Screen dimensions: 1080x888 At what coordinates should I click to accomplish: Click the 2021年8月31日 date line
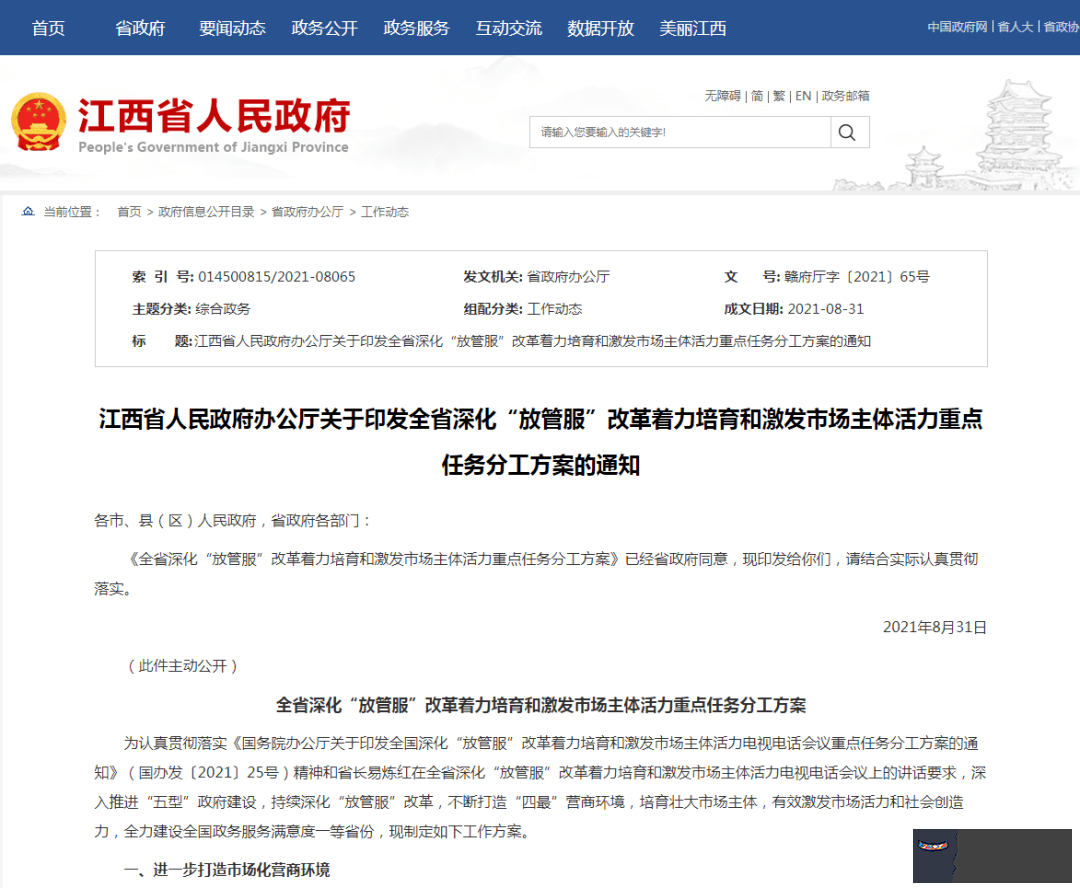[x=935, y=627]
